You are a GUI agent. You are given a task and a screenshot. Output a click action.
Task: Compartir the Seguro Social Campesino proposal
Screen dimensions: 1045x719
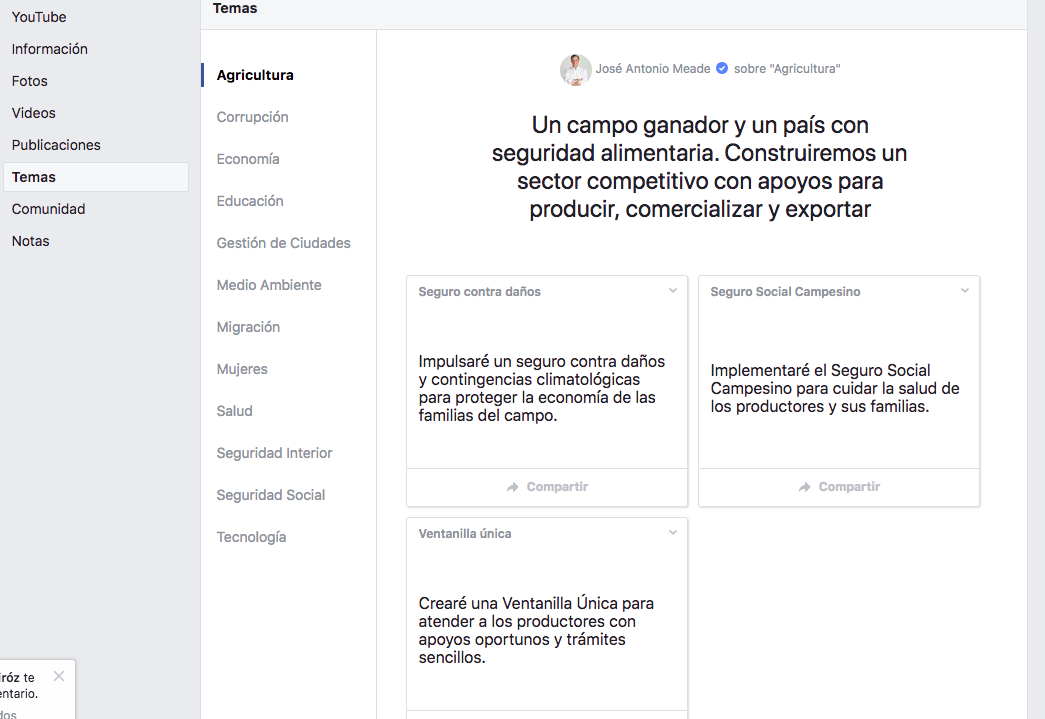[839, 486]
